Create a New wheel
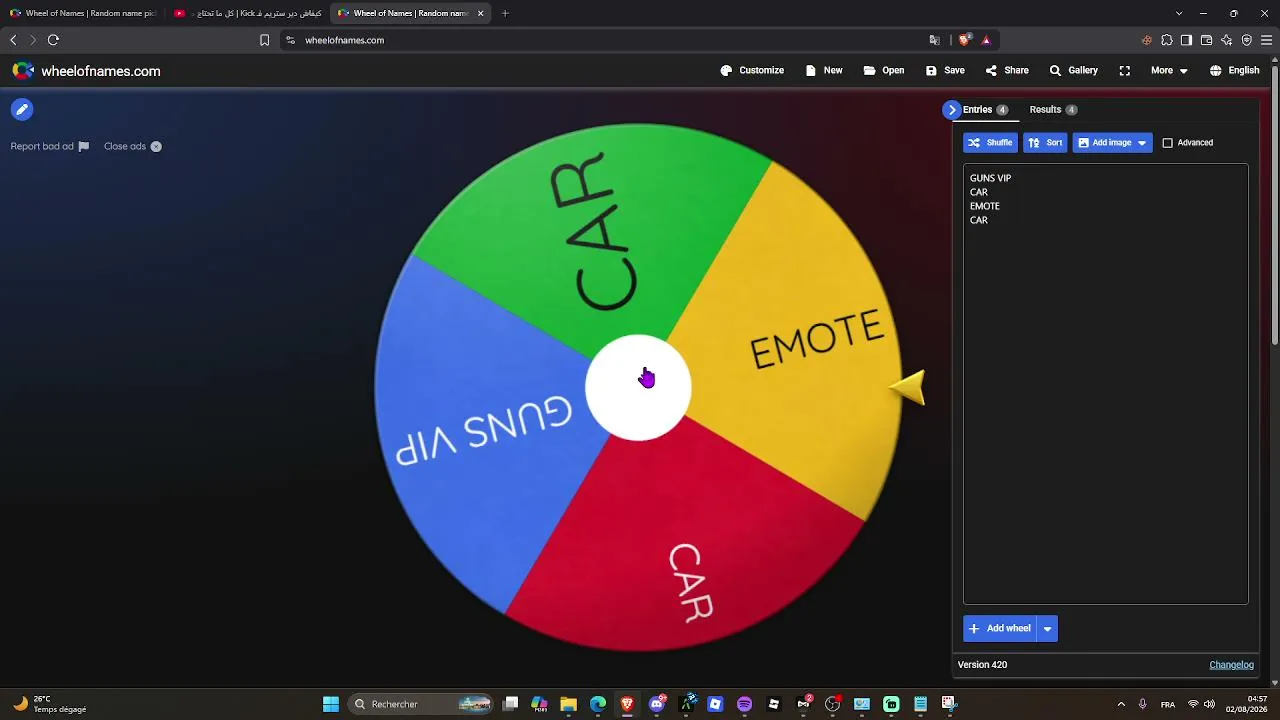1280x720 pixels. click(824, 71)
